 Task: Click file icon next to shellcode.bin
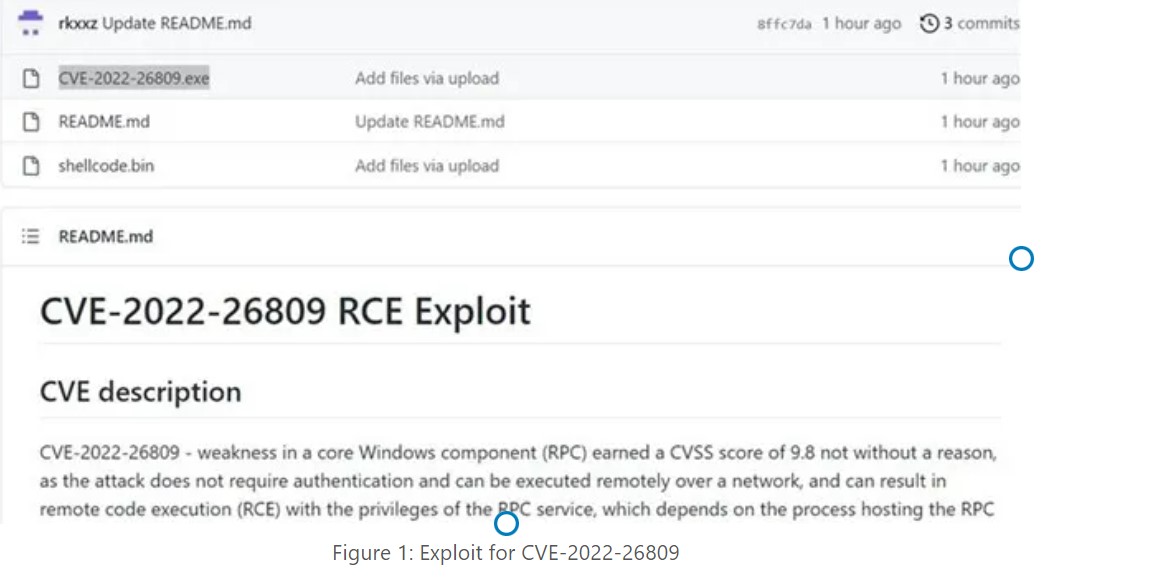point(31,166)
